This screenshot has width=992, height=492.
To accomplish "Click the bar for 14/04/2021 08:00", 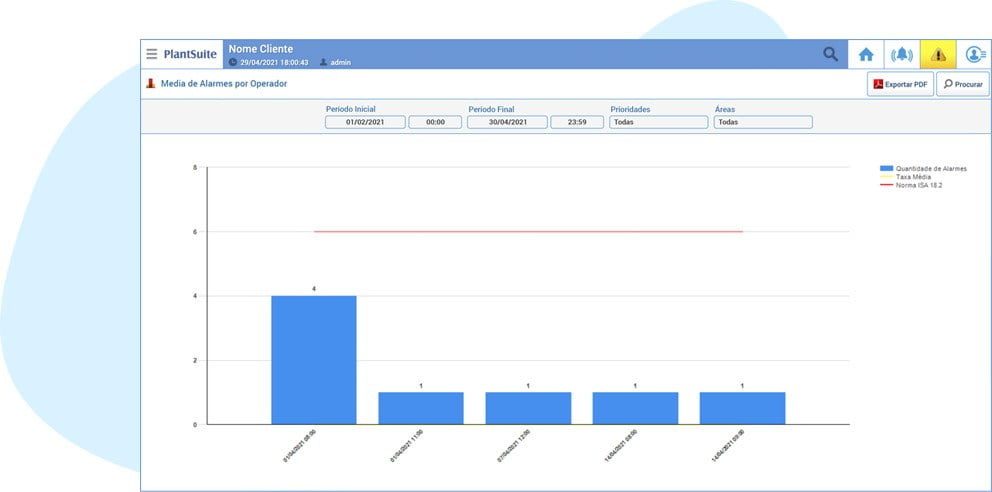I will (635, 409).
